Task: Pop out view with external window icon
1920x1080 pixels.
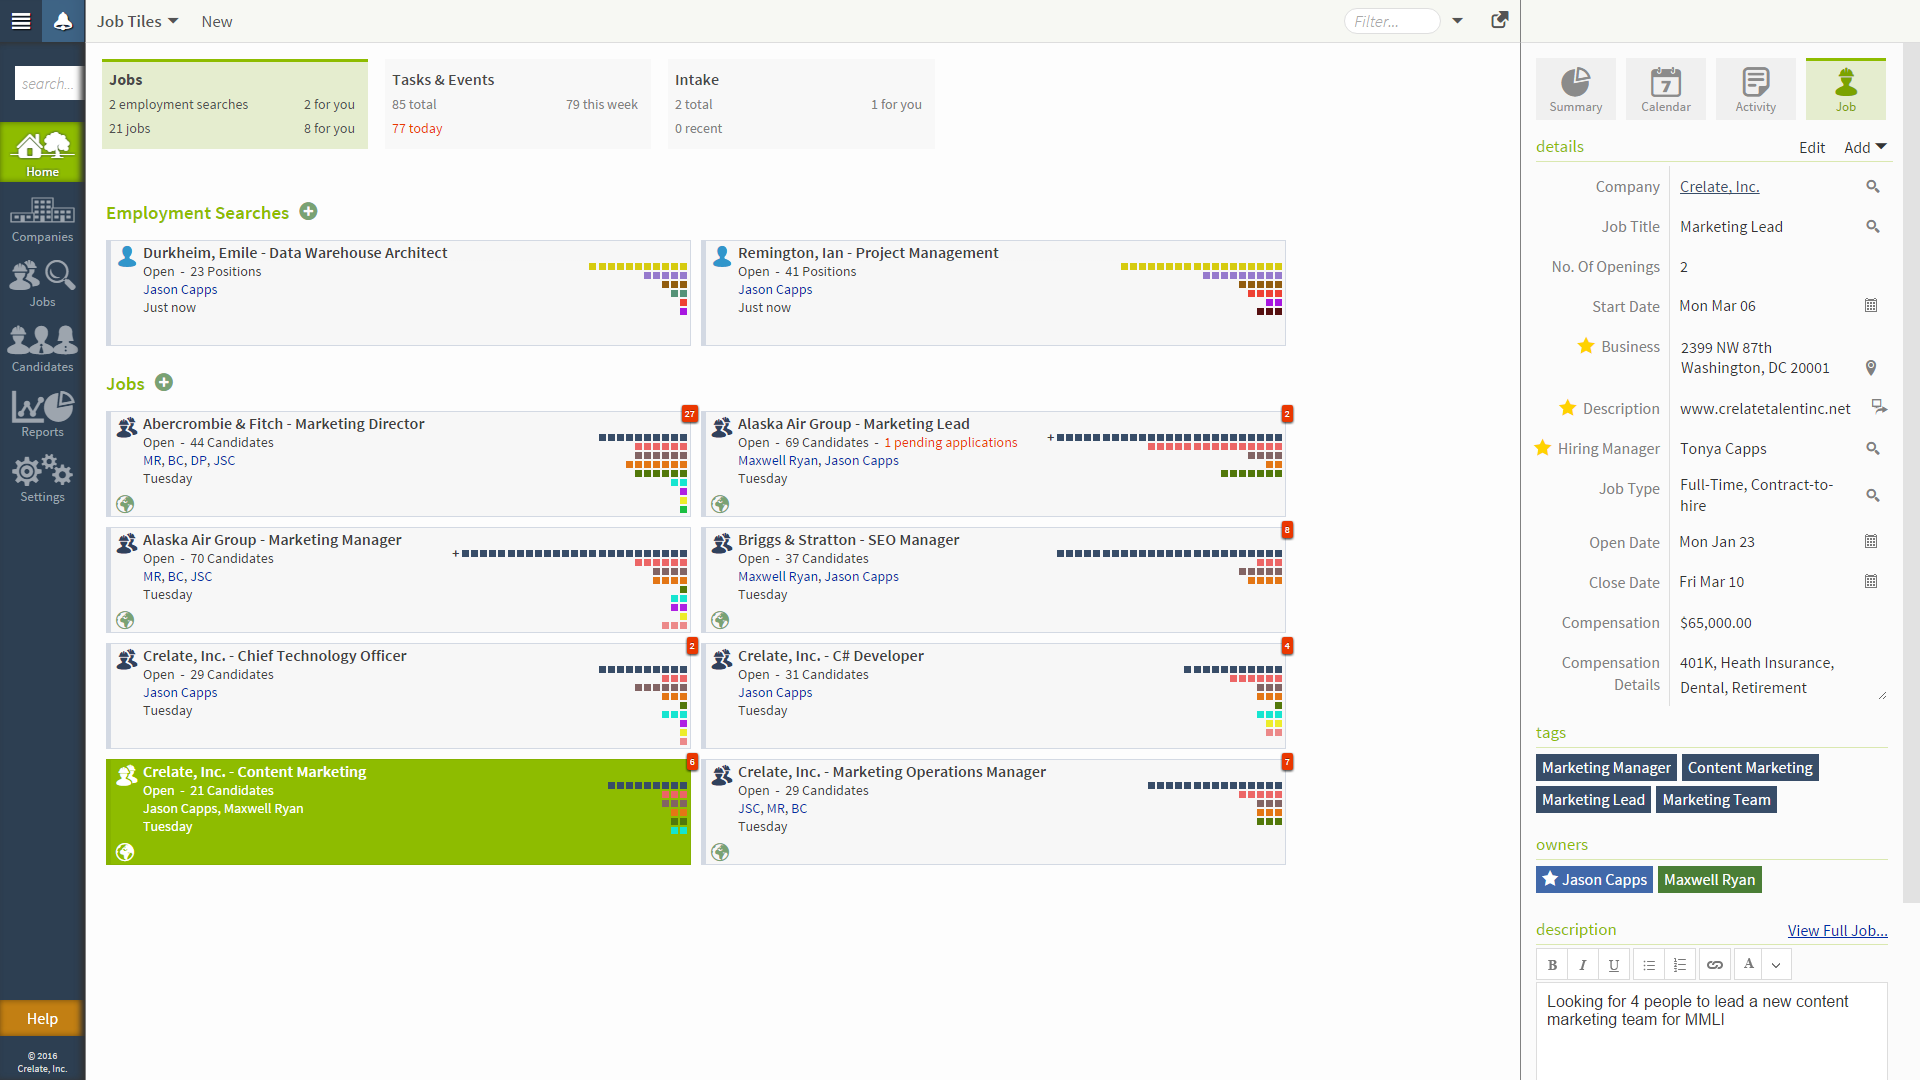Action: coord(1499,20)
